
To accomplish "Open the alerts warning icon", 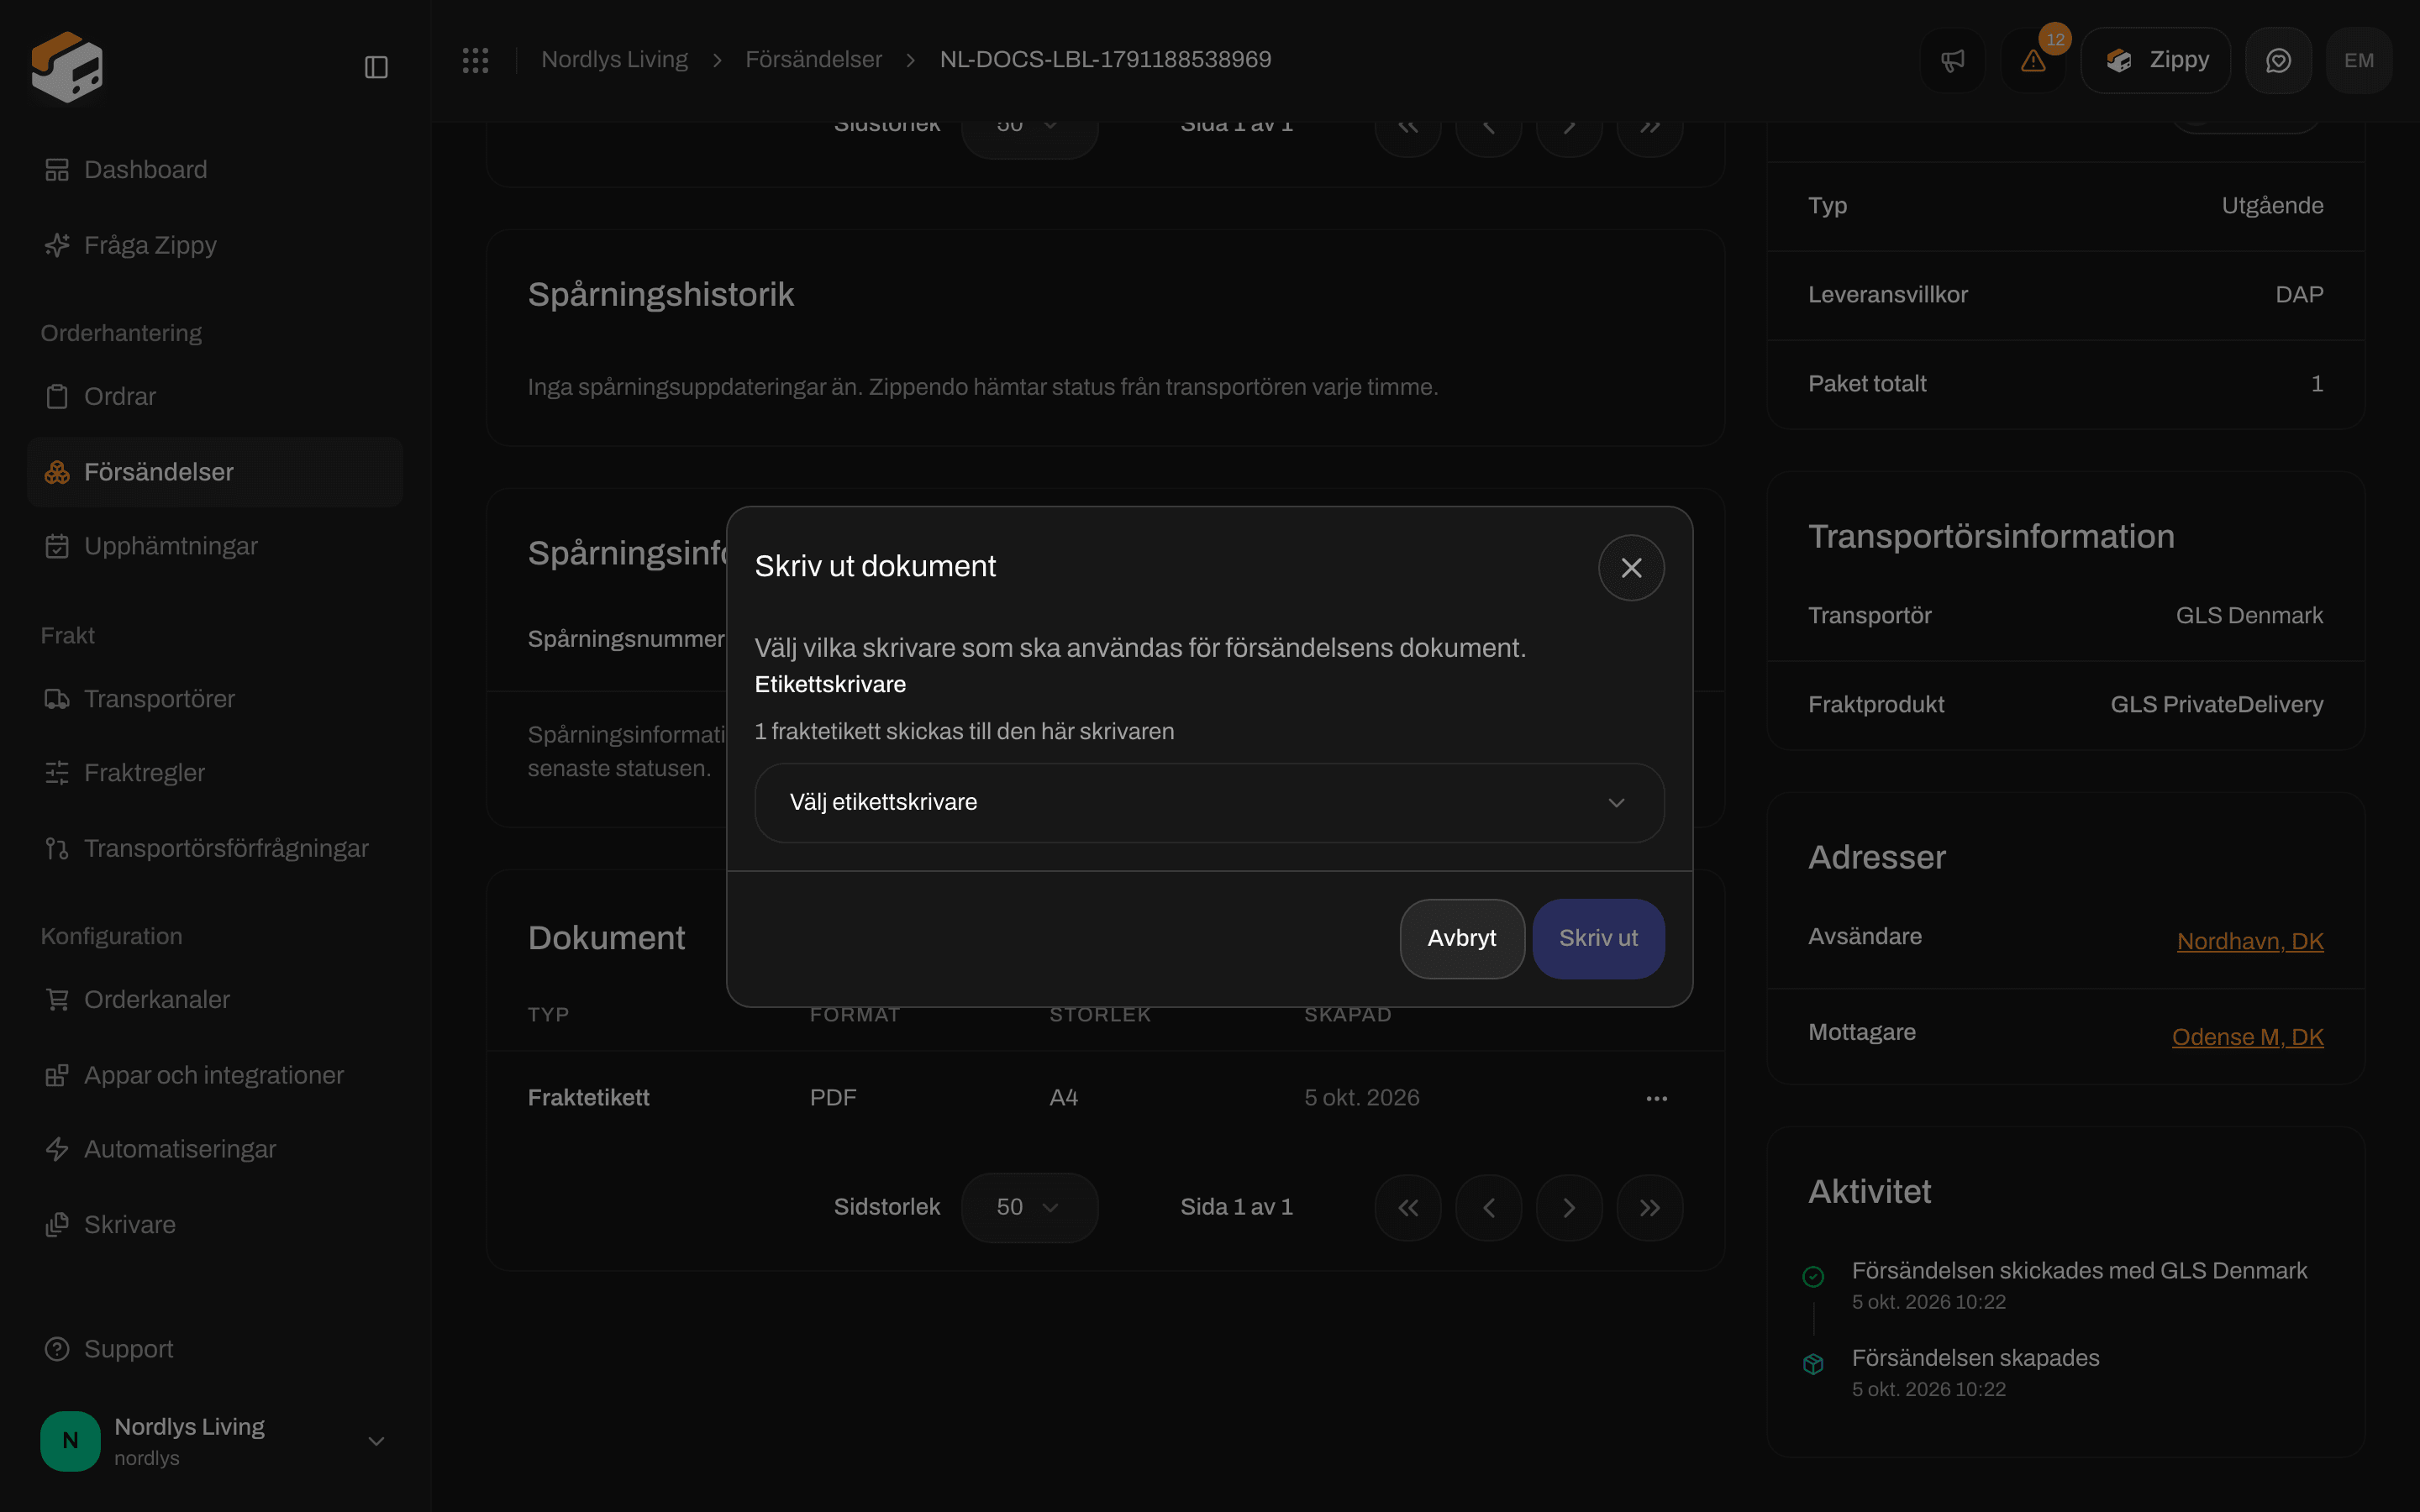I will [x=2033, y=61].
